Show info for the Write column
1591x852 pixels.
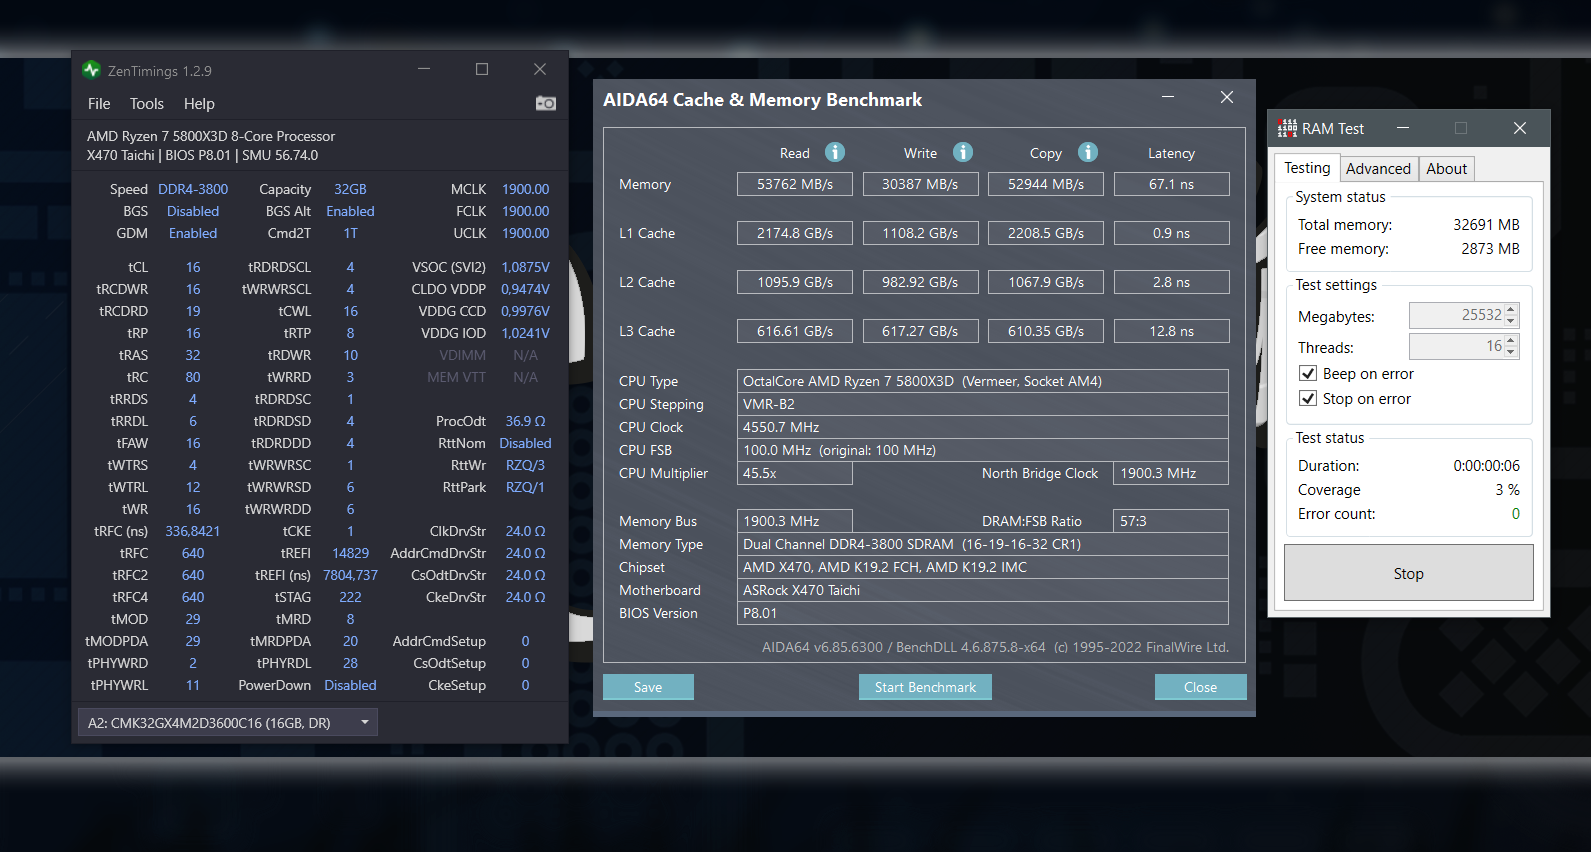click(x=963, y=152)
